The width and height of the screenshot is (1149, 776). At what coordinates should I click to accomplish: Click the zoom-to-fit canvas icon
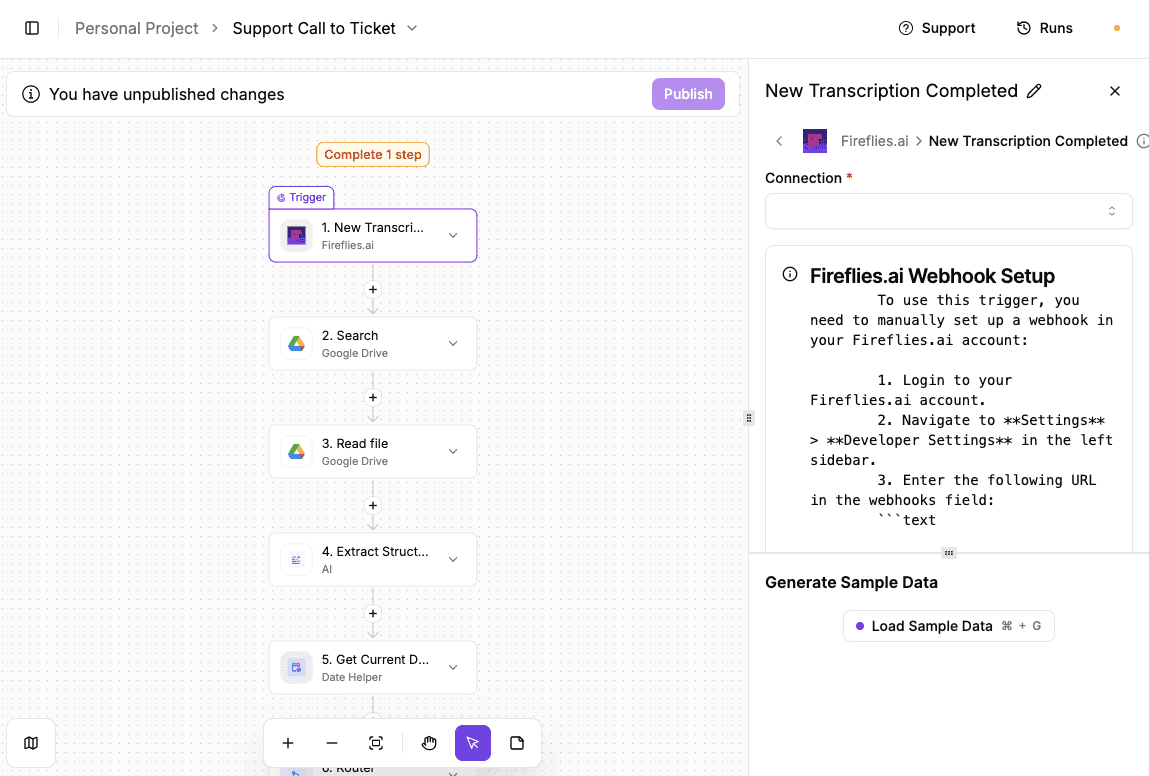point(375,743)
